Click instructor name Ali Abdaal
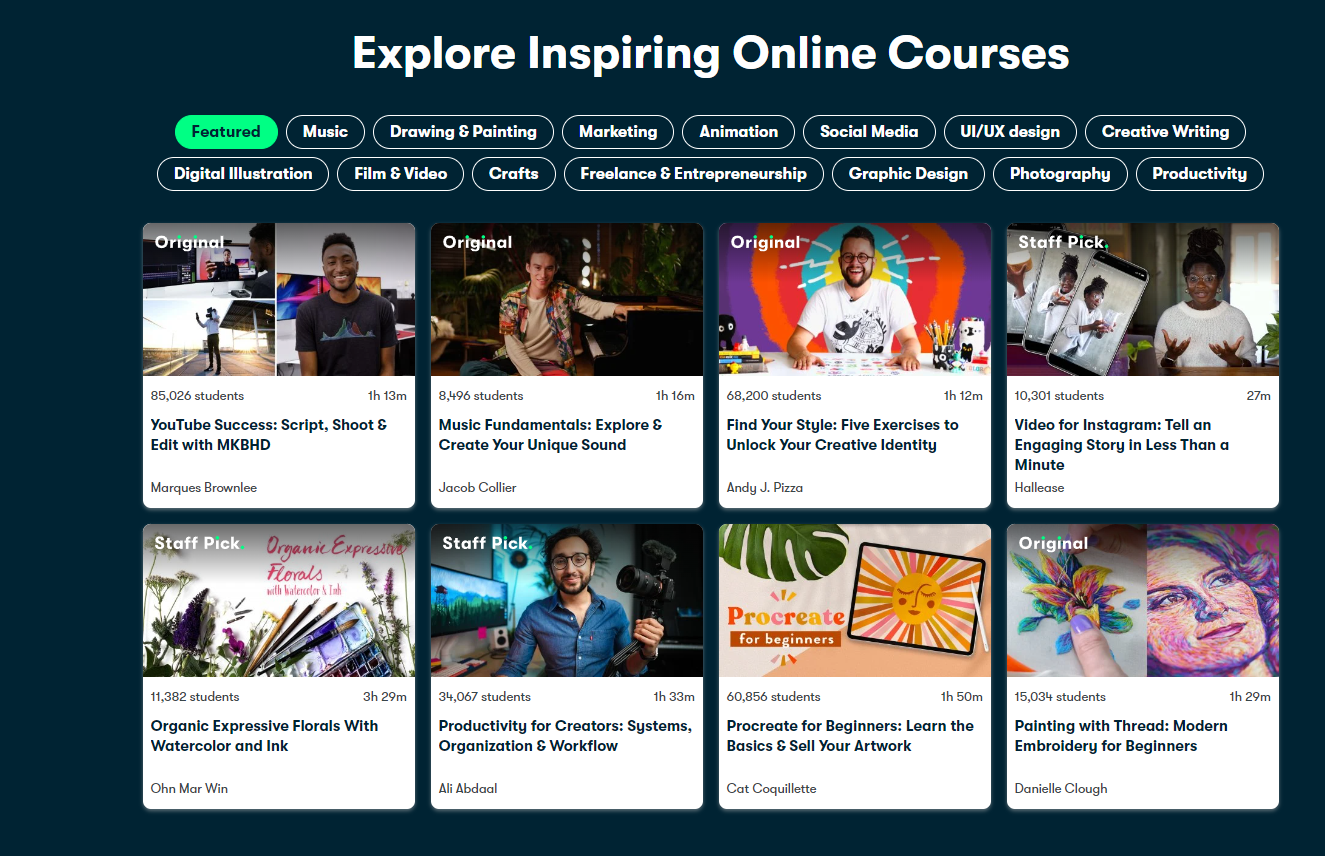 pyautogui.click(x=468, y=789)
